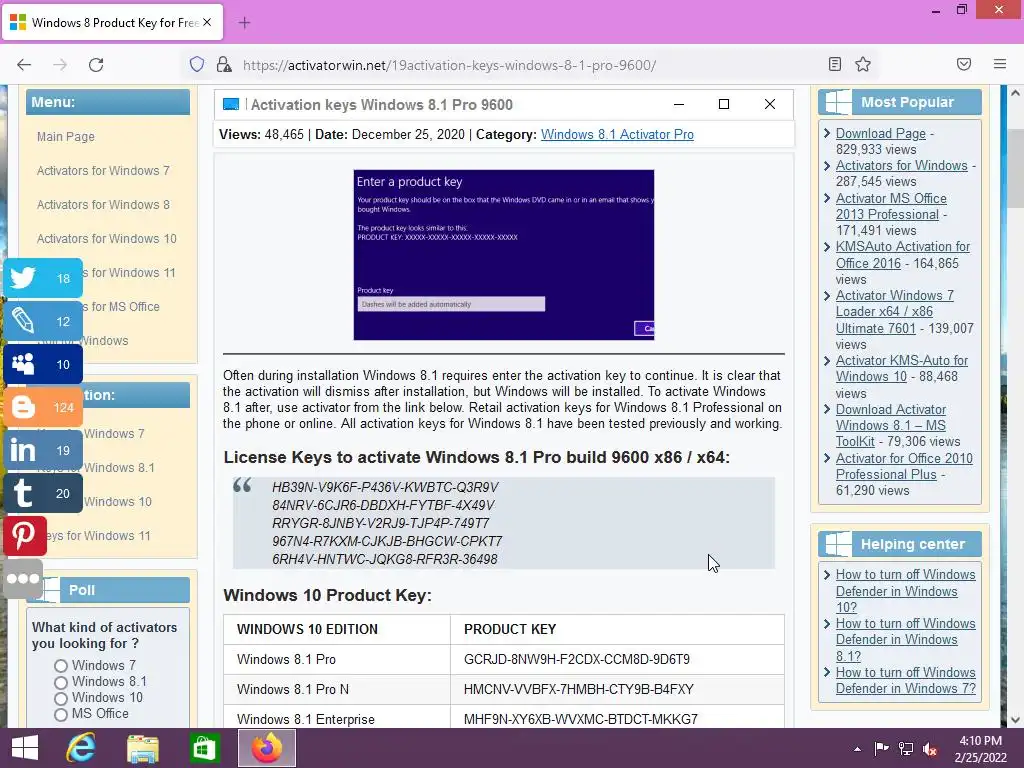This screenshot has width=1024, height=768.
Task: Click Action Center flag tray icon
Action: 882,749
